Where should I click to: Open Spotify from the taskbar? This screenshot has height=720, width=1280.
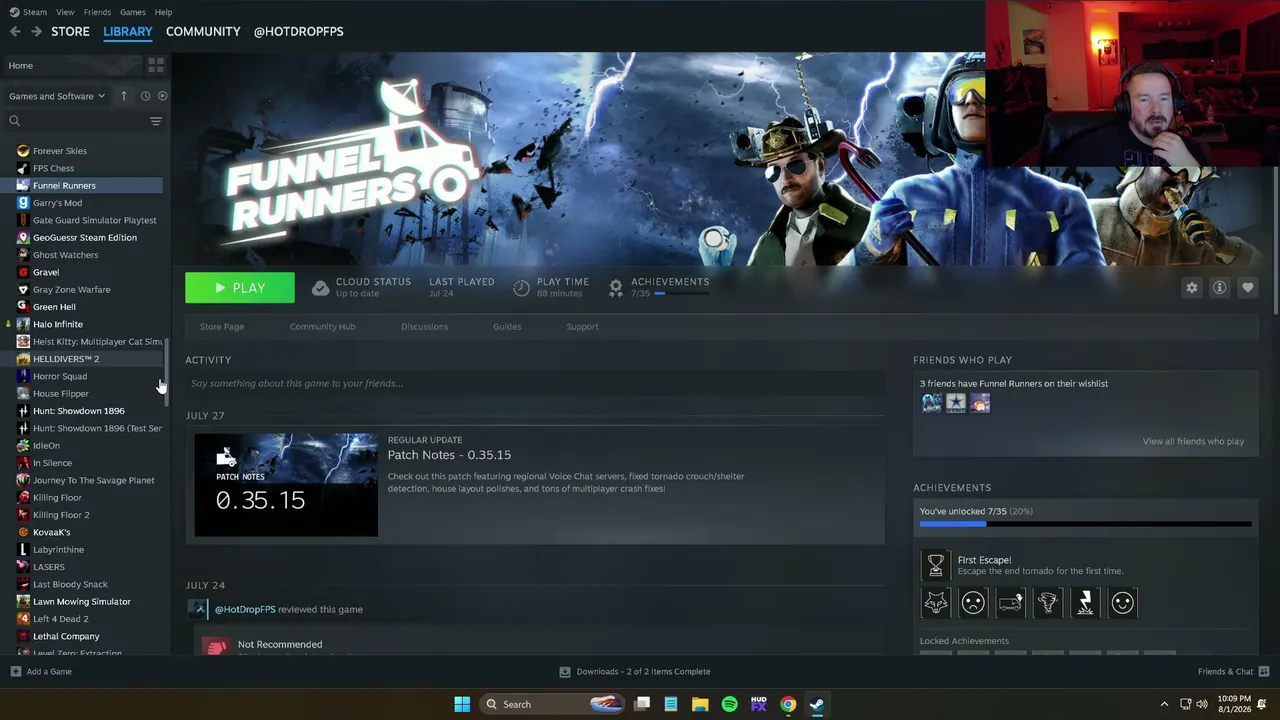click(729, 704)
